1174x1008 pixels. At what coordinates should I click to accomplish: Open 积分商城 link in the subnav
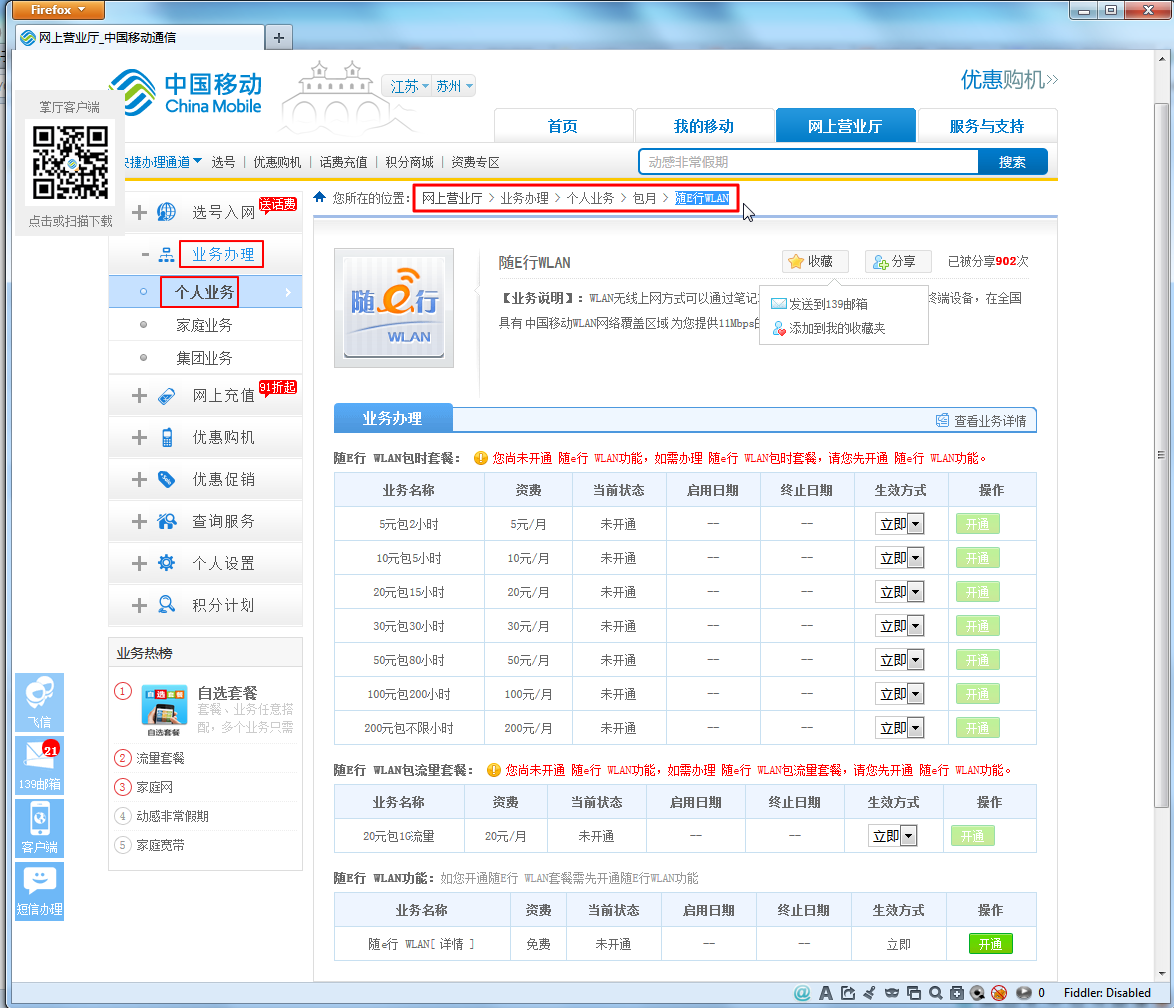point(410,162)
